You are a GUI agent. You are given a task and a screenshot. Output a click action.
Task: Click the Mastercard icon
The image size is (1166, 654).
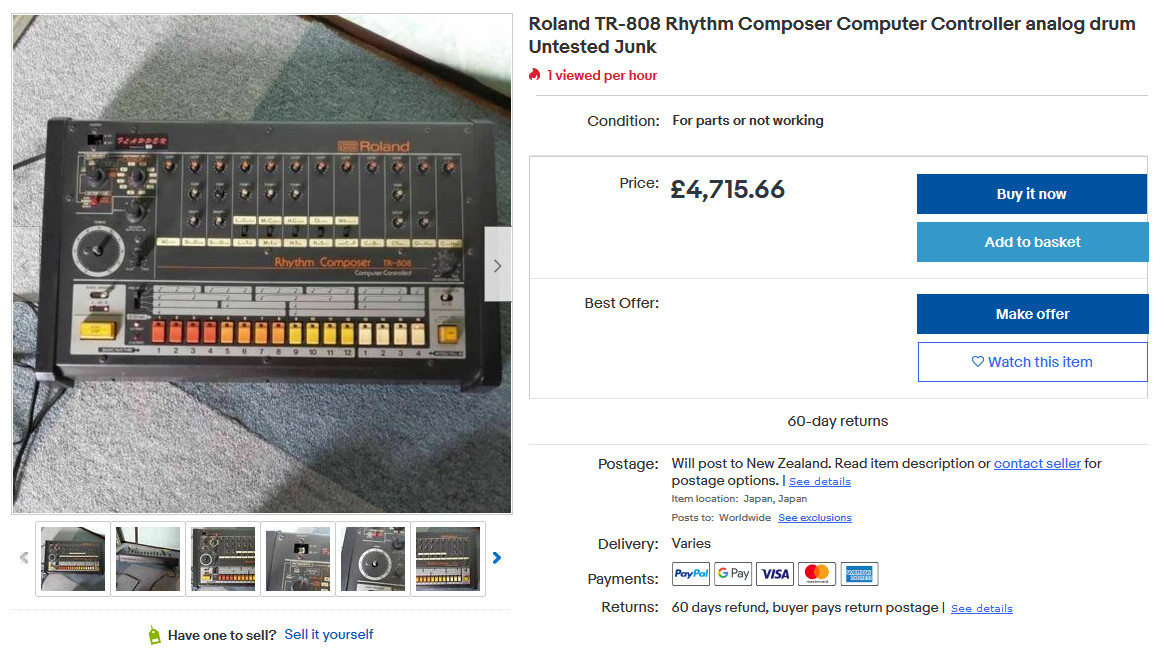(817, 574)
